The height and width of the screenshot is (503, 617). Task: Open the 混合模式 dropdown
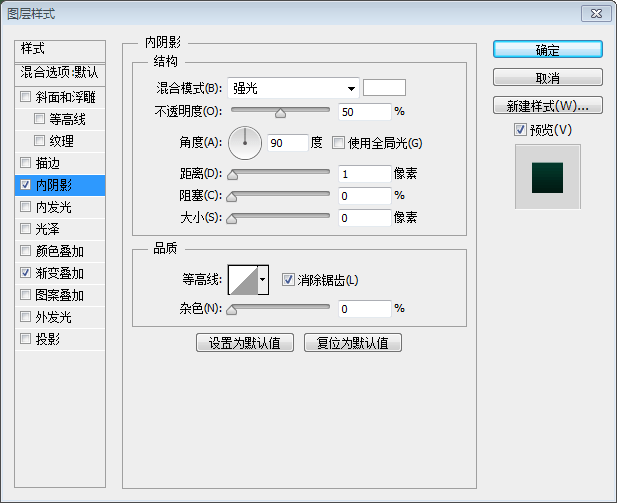click(x=293, y=88)
